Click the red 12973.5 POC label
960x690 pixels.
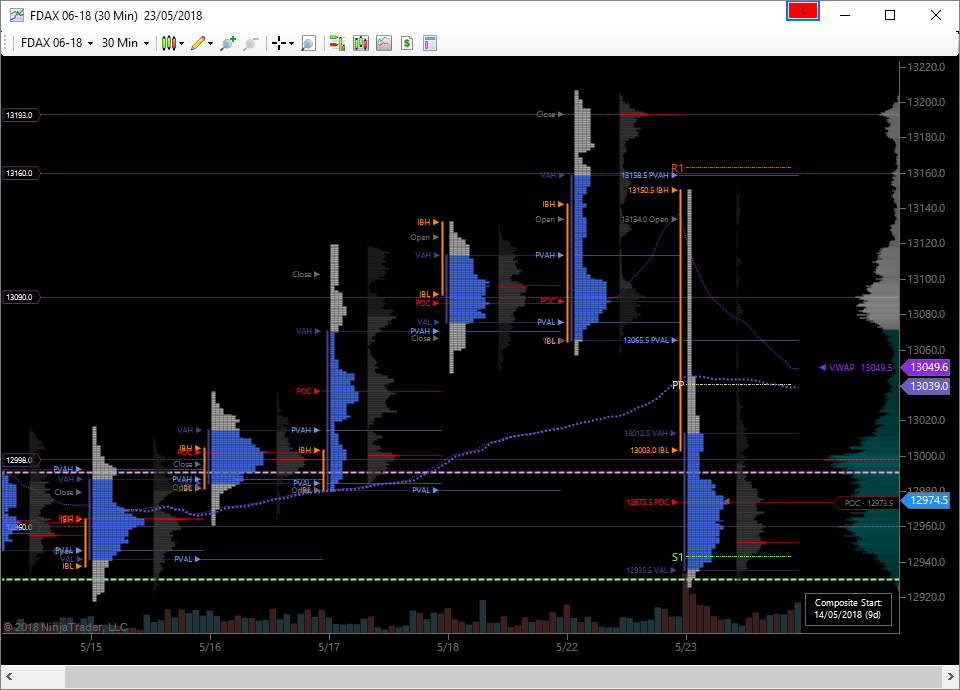[651, 502]
